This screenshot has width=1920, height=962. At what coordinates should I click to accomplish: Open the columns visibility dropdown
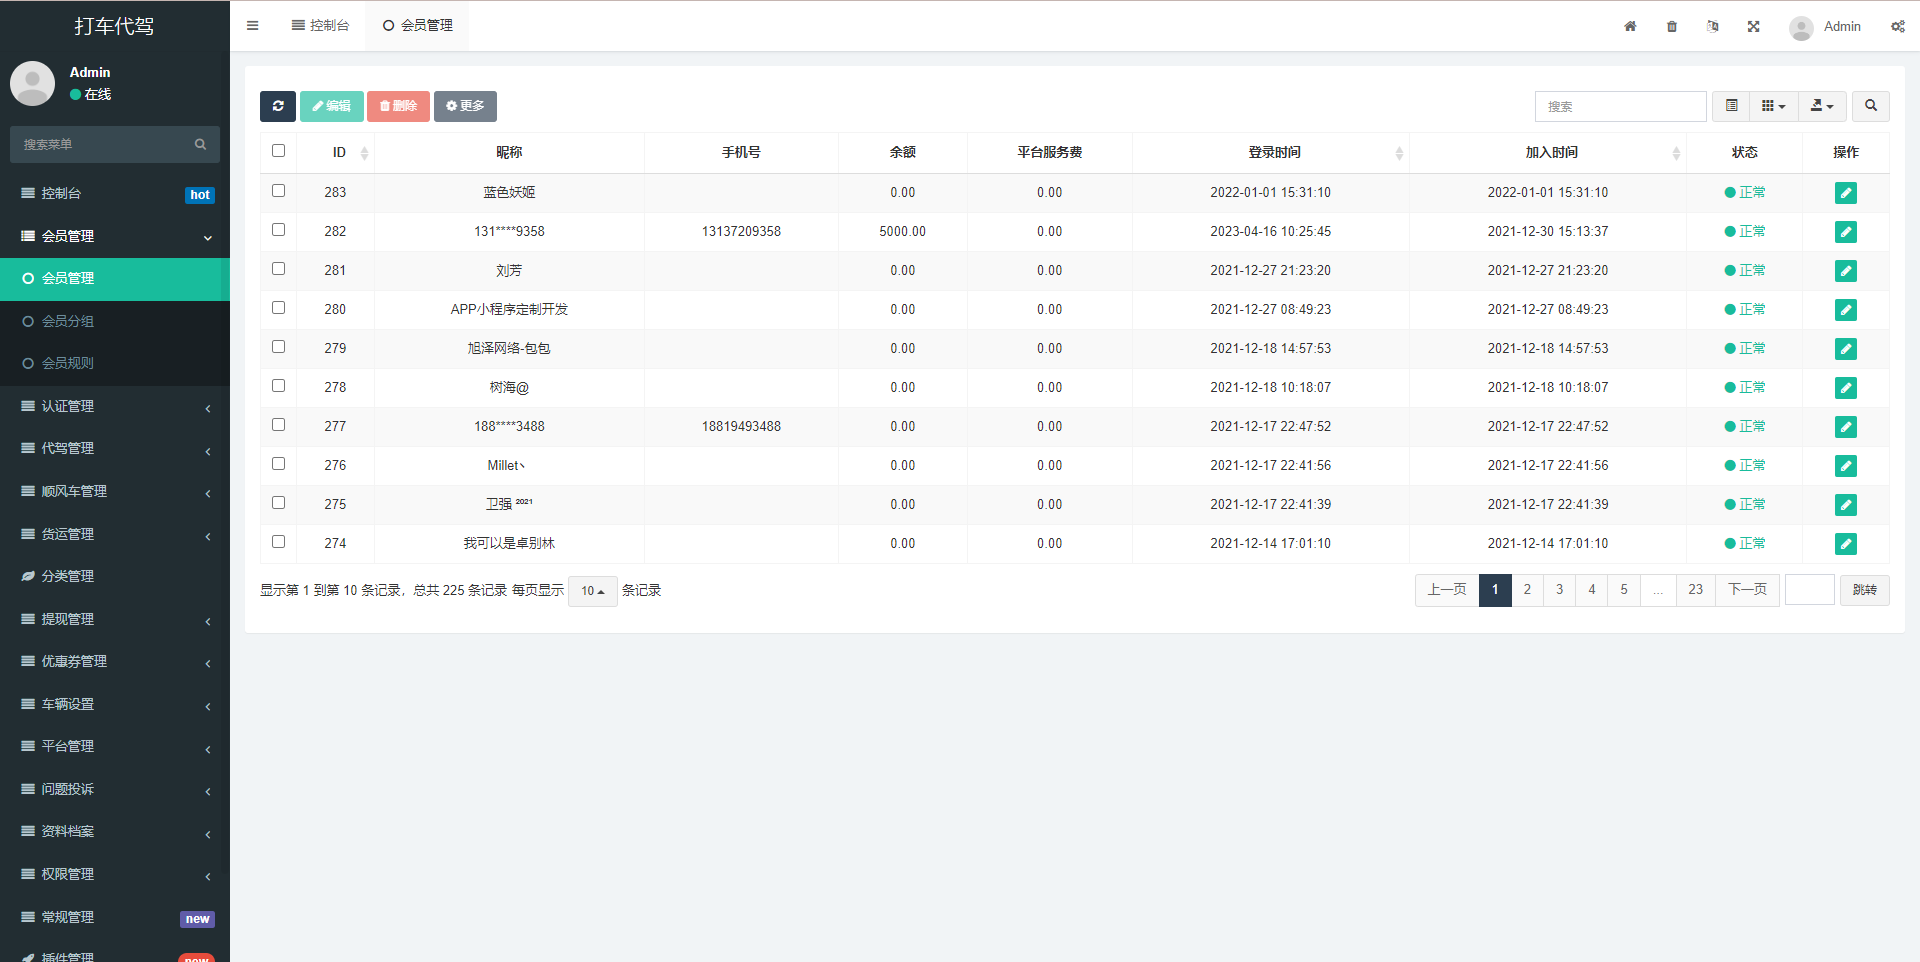tap(1773, 106)
